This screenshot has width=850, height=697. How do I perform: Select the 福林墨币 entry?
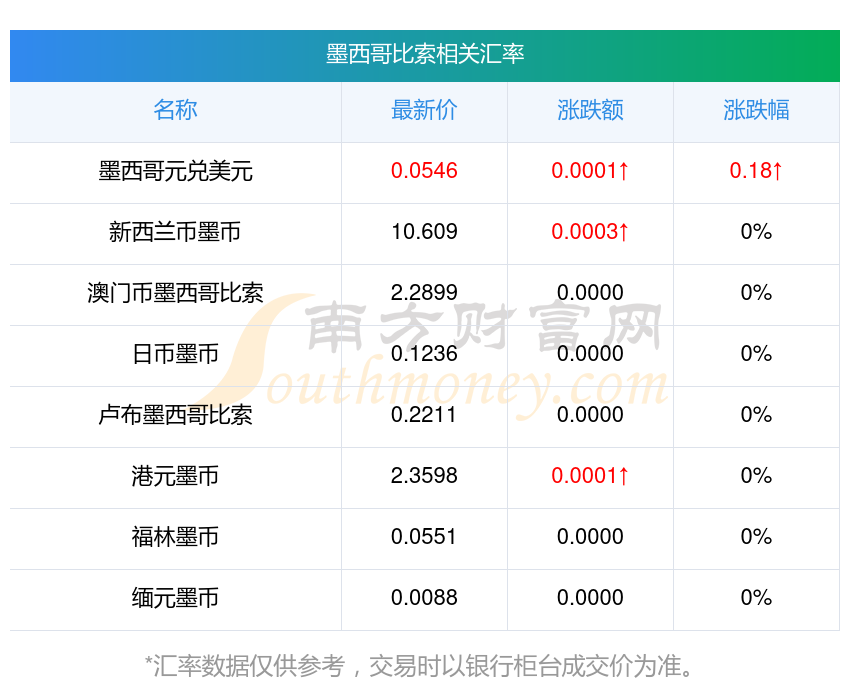click(x=175, y=537)
